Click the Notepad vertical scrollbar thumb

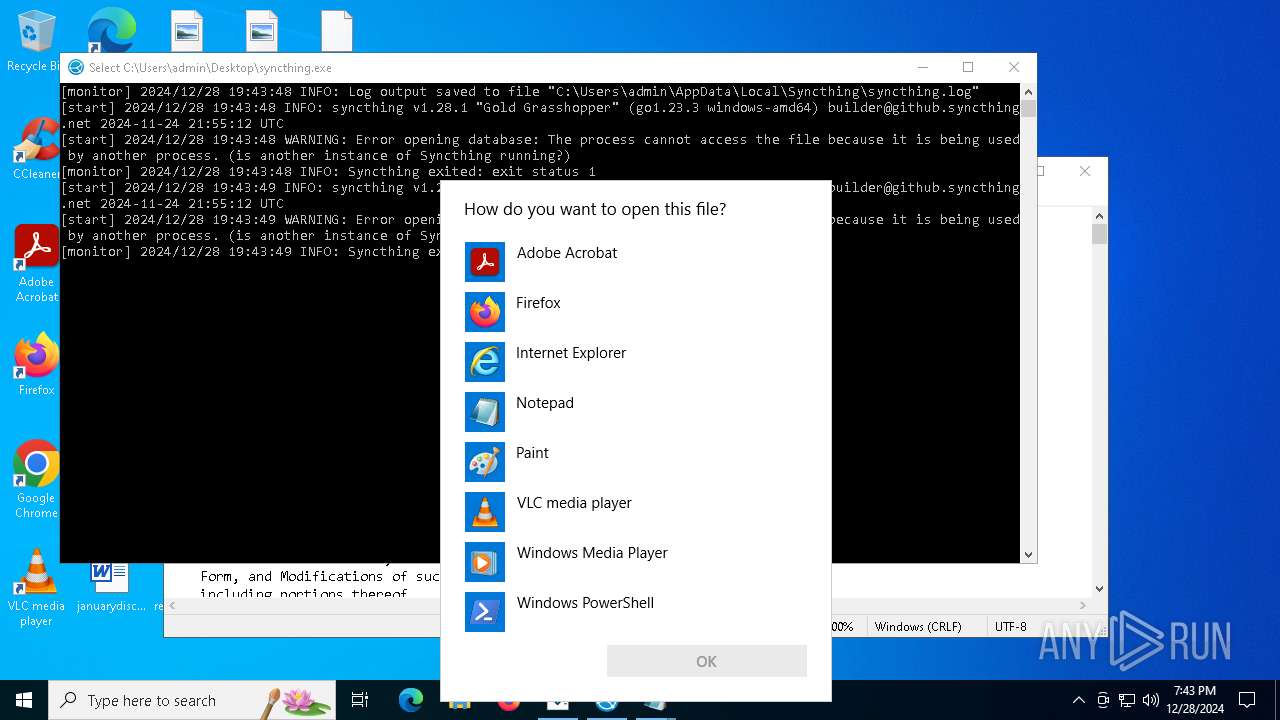click(x=1099, y=234)
